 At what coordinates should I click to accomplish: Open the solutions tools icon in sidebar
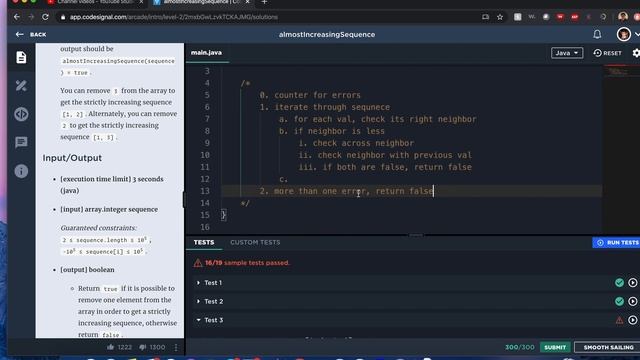click(21, 86)
